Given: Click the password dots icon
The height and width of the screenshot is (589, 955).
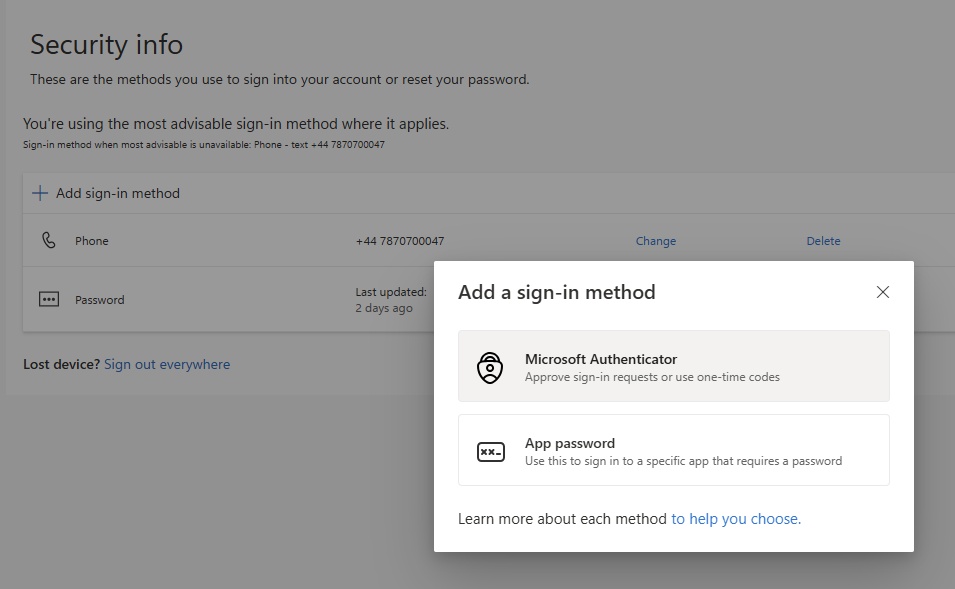Looking at the screenshot, I should [48, 299].
